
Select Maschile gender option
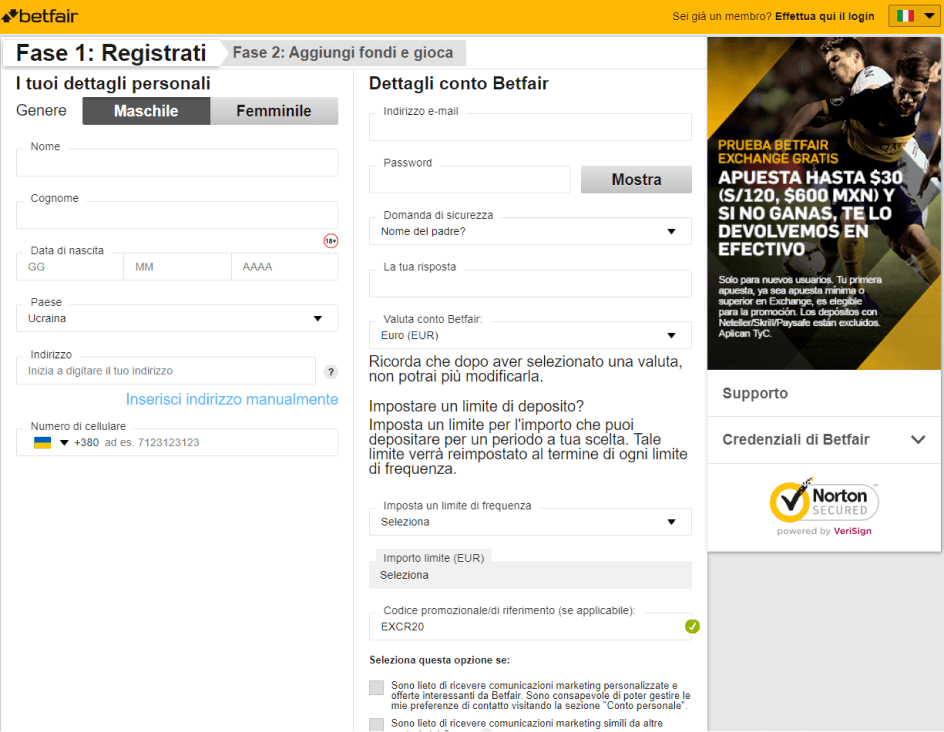[x=146, y=111]
